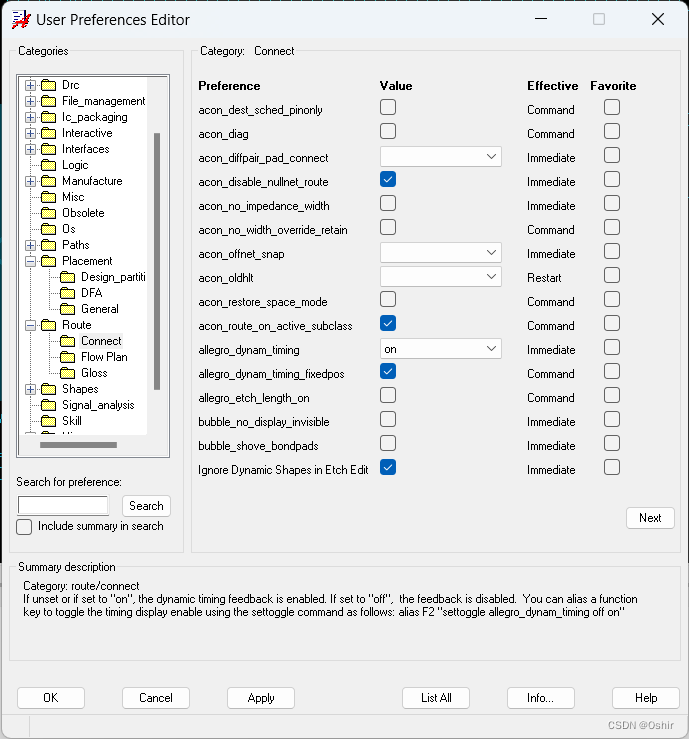This screenshot has width=689, height=739.
Task: Click the Search for preference text field
Action: pos(63,506)
